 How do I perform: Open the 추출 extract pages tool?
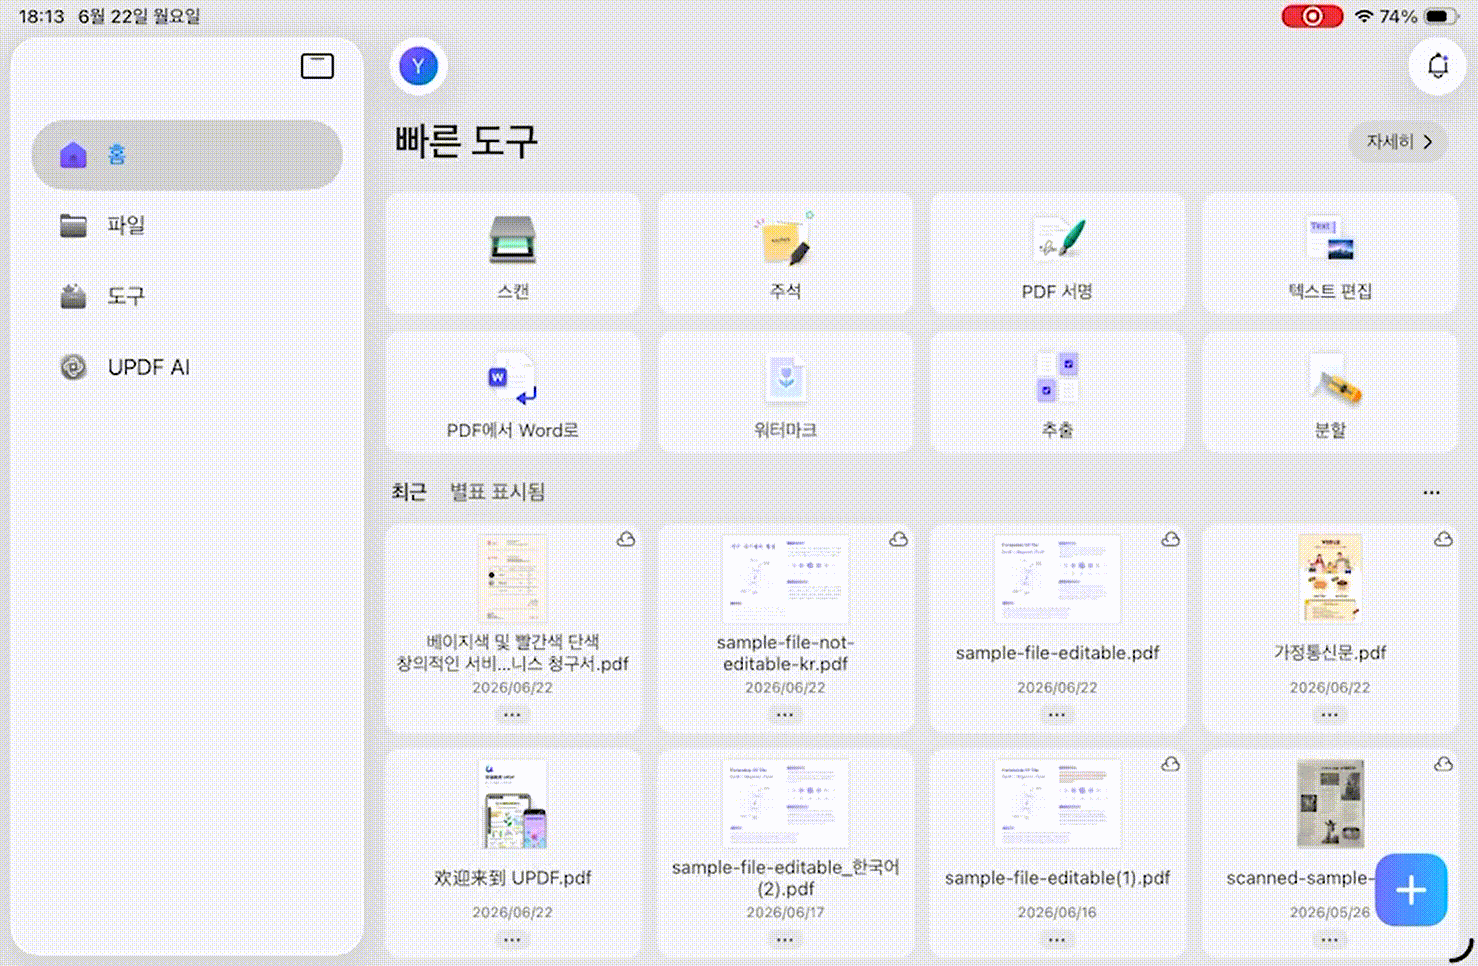[x=1057, y=392]
